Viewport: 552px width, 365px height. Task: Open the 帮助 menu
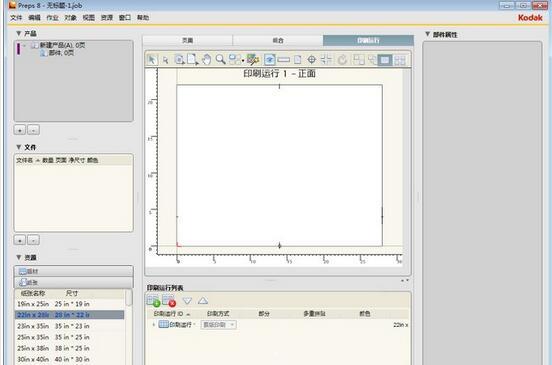point(143,18)
